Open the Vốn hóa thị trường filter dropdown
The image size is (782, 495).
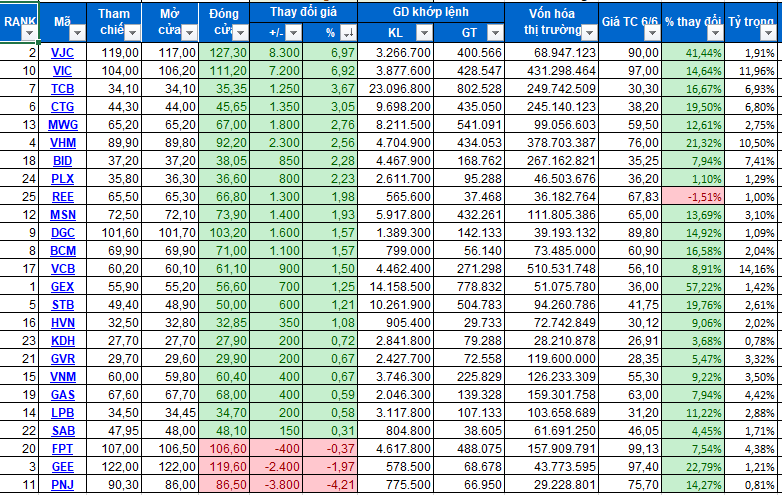pyautogui.click(x=589, y=33)
